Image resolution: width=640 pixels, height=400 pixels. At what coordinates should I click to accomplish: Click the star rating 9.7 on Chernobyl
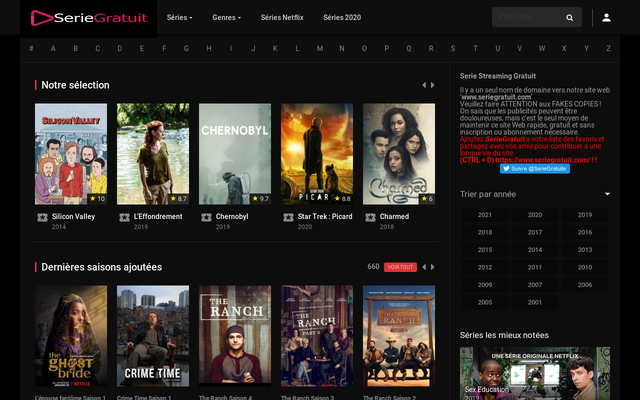tap(261, 199)
